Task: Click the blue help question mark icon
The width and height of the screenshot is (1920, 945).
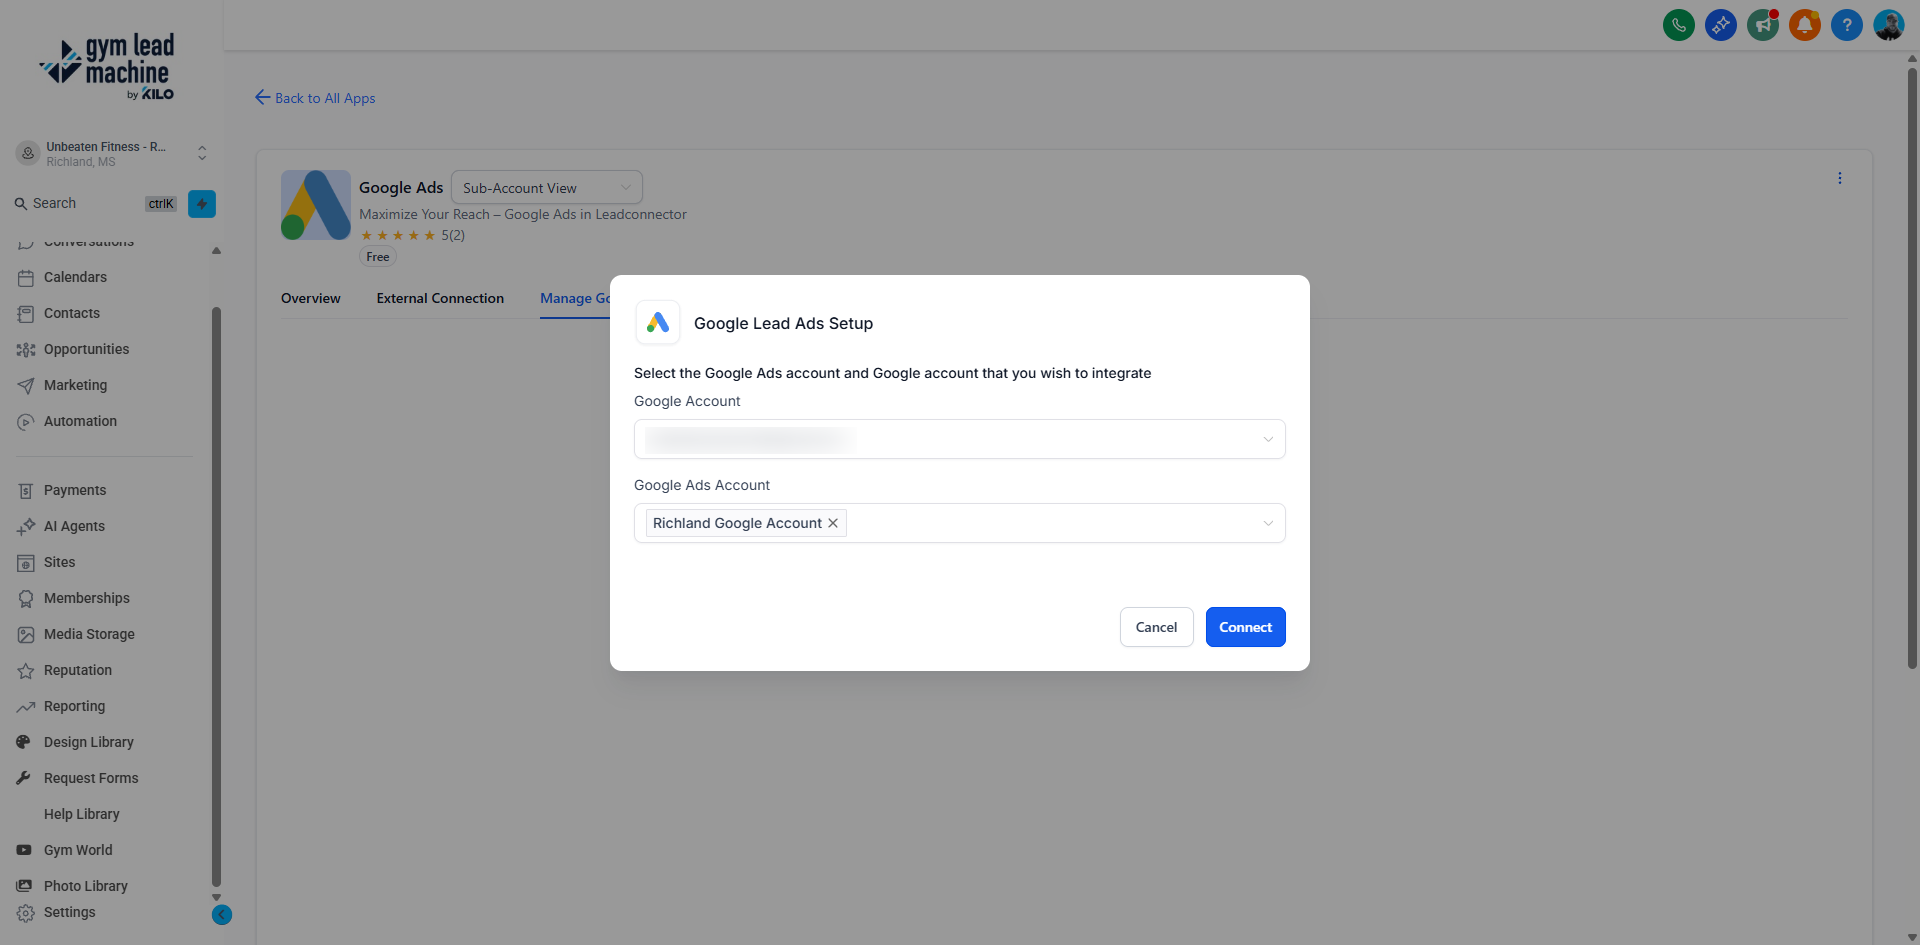Action: click(x=1847, y=25)
